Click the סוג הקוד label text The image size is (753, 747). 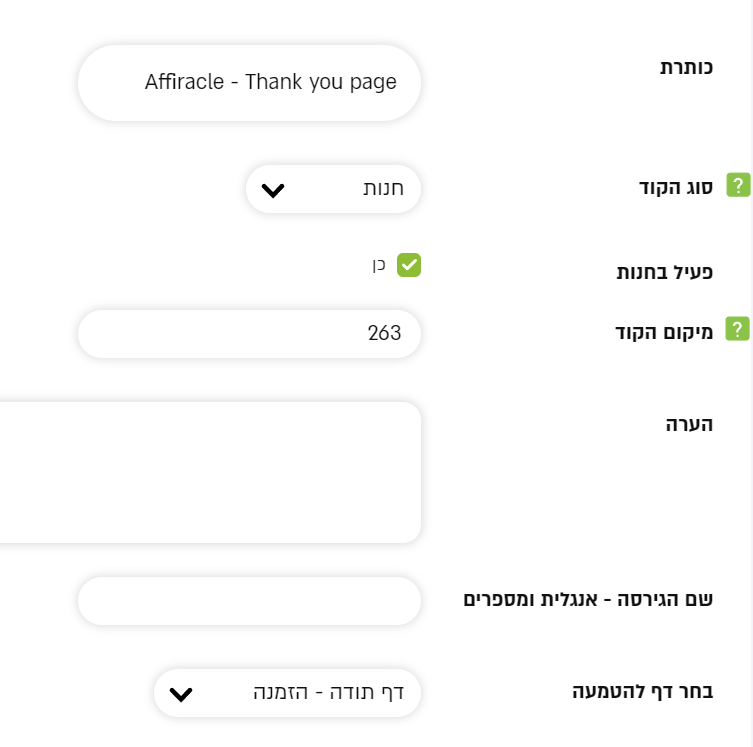point(676,187)
